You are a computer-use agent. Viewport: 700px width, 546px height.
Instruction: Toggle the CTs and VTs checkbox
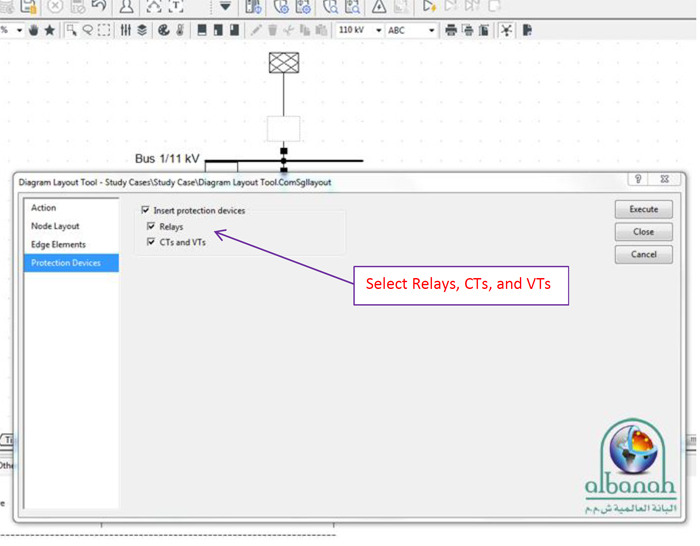[x=152, y=243]
